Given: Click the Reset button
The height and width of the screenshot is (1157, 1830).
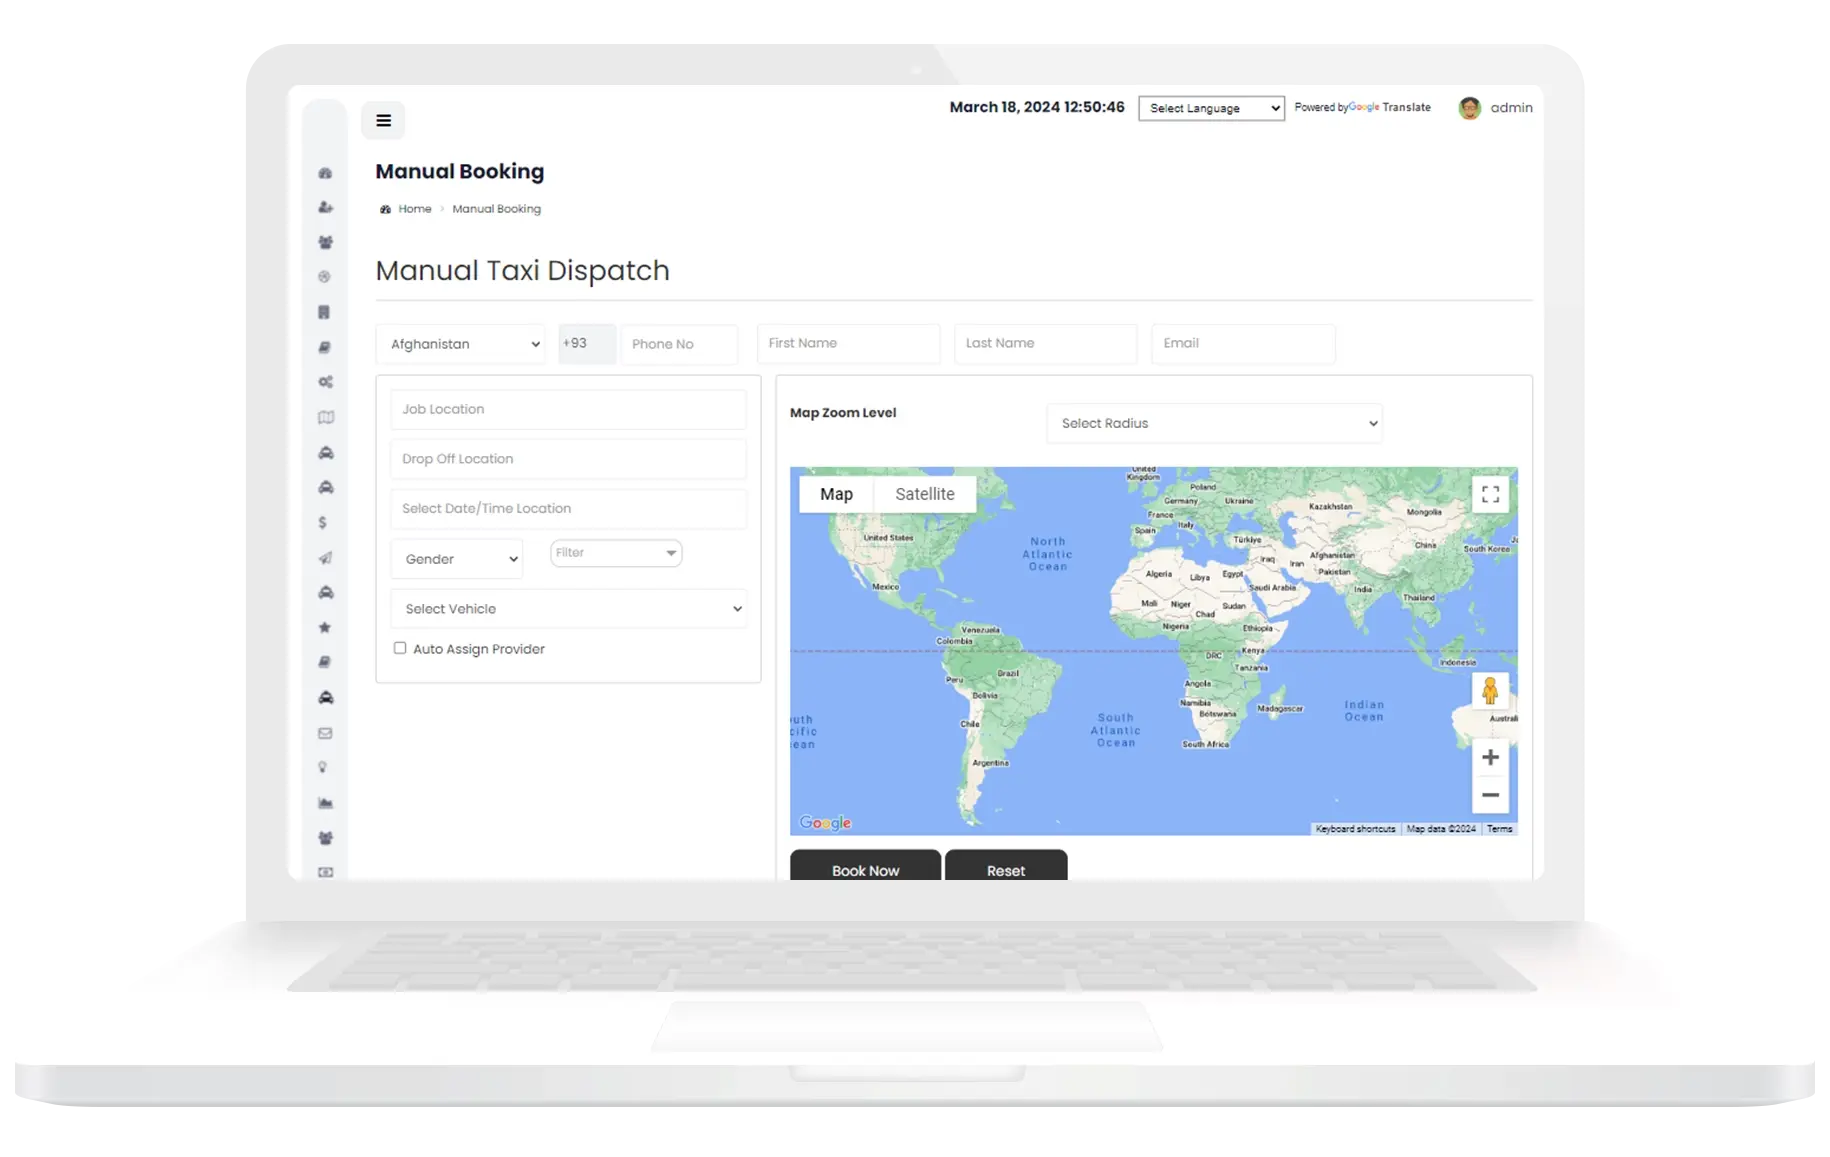Looking at the screenshot, I should click(x=1006, y=866).
